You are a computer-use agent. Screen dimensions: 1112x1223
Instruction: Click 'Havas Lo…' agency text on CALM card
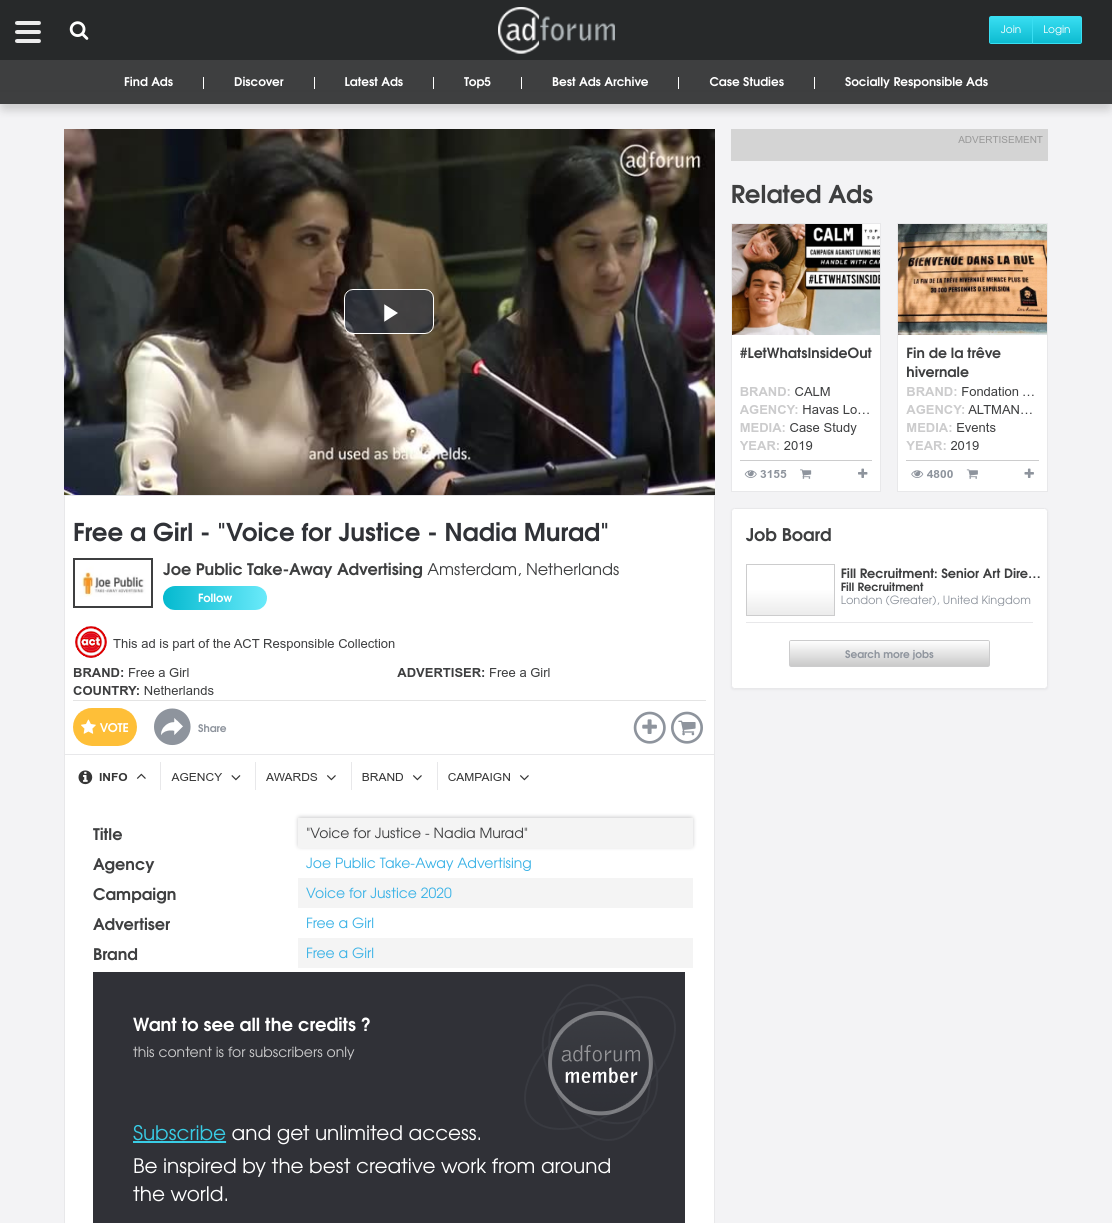click(x=836, y=410)
